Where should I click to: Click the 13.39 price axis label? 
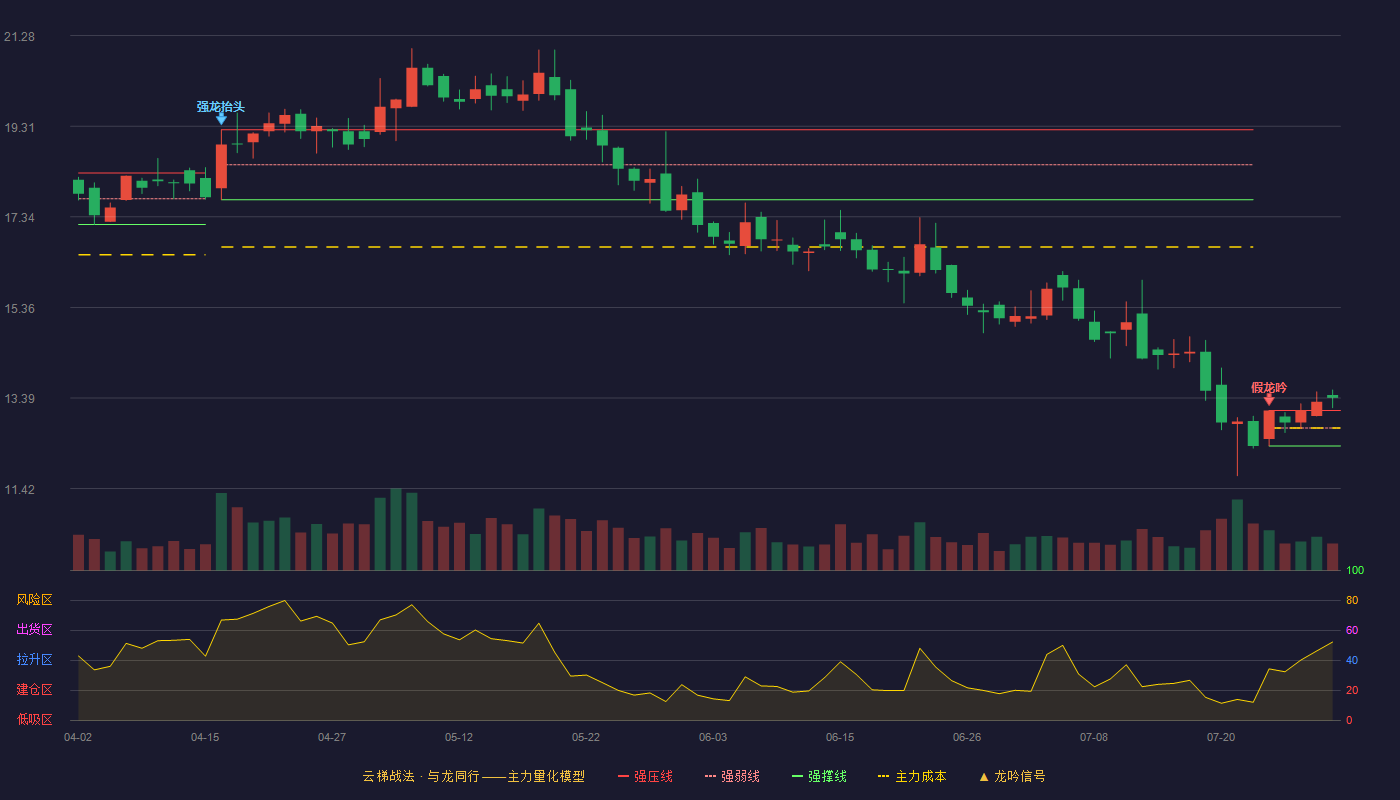[19, 399]
